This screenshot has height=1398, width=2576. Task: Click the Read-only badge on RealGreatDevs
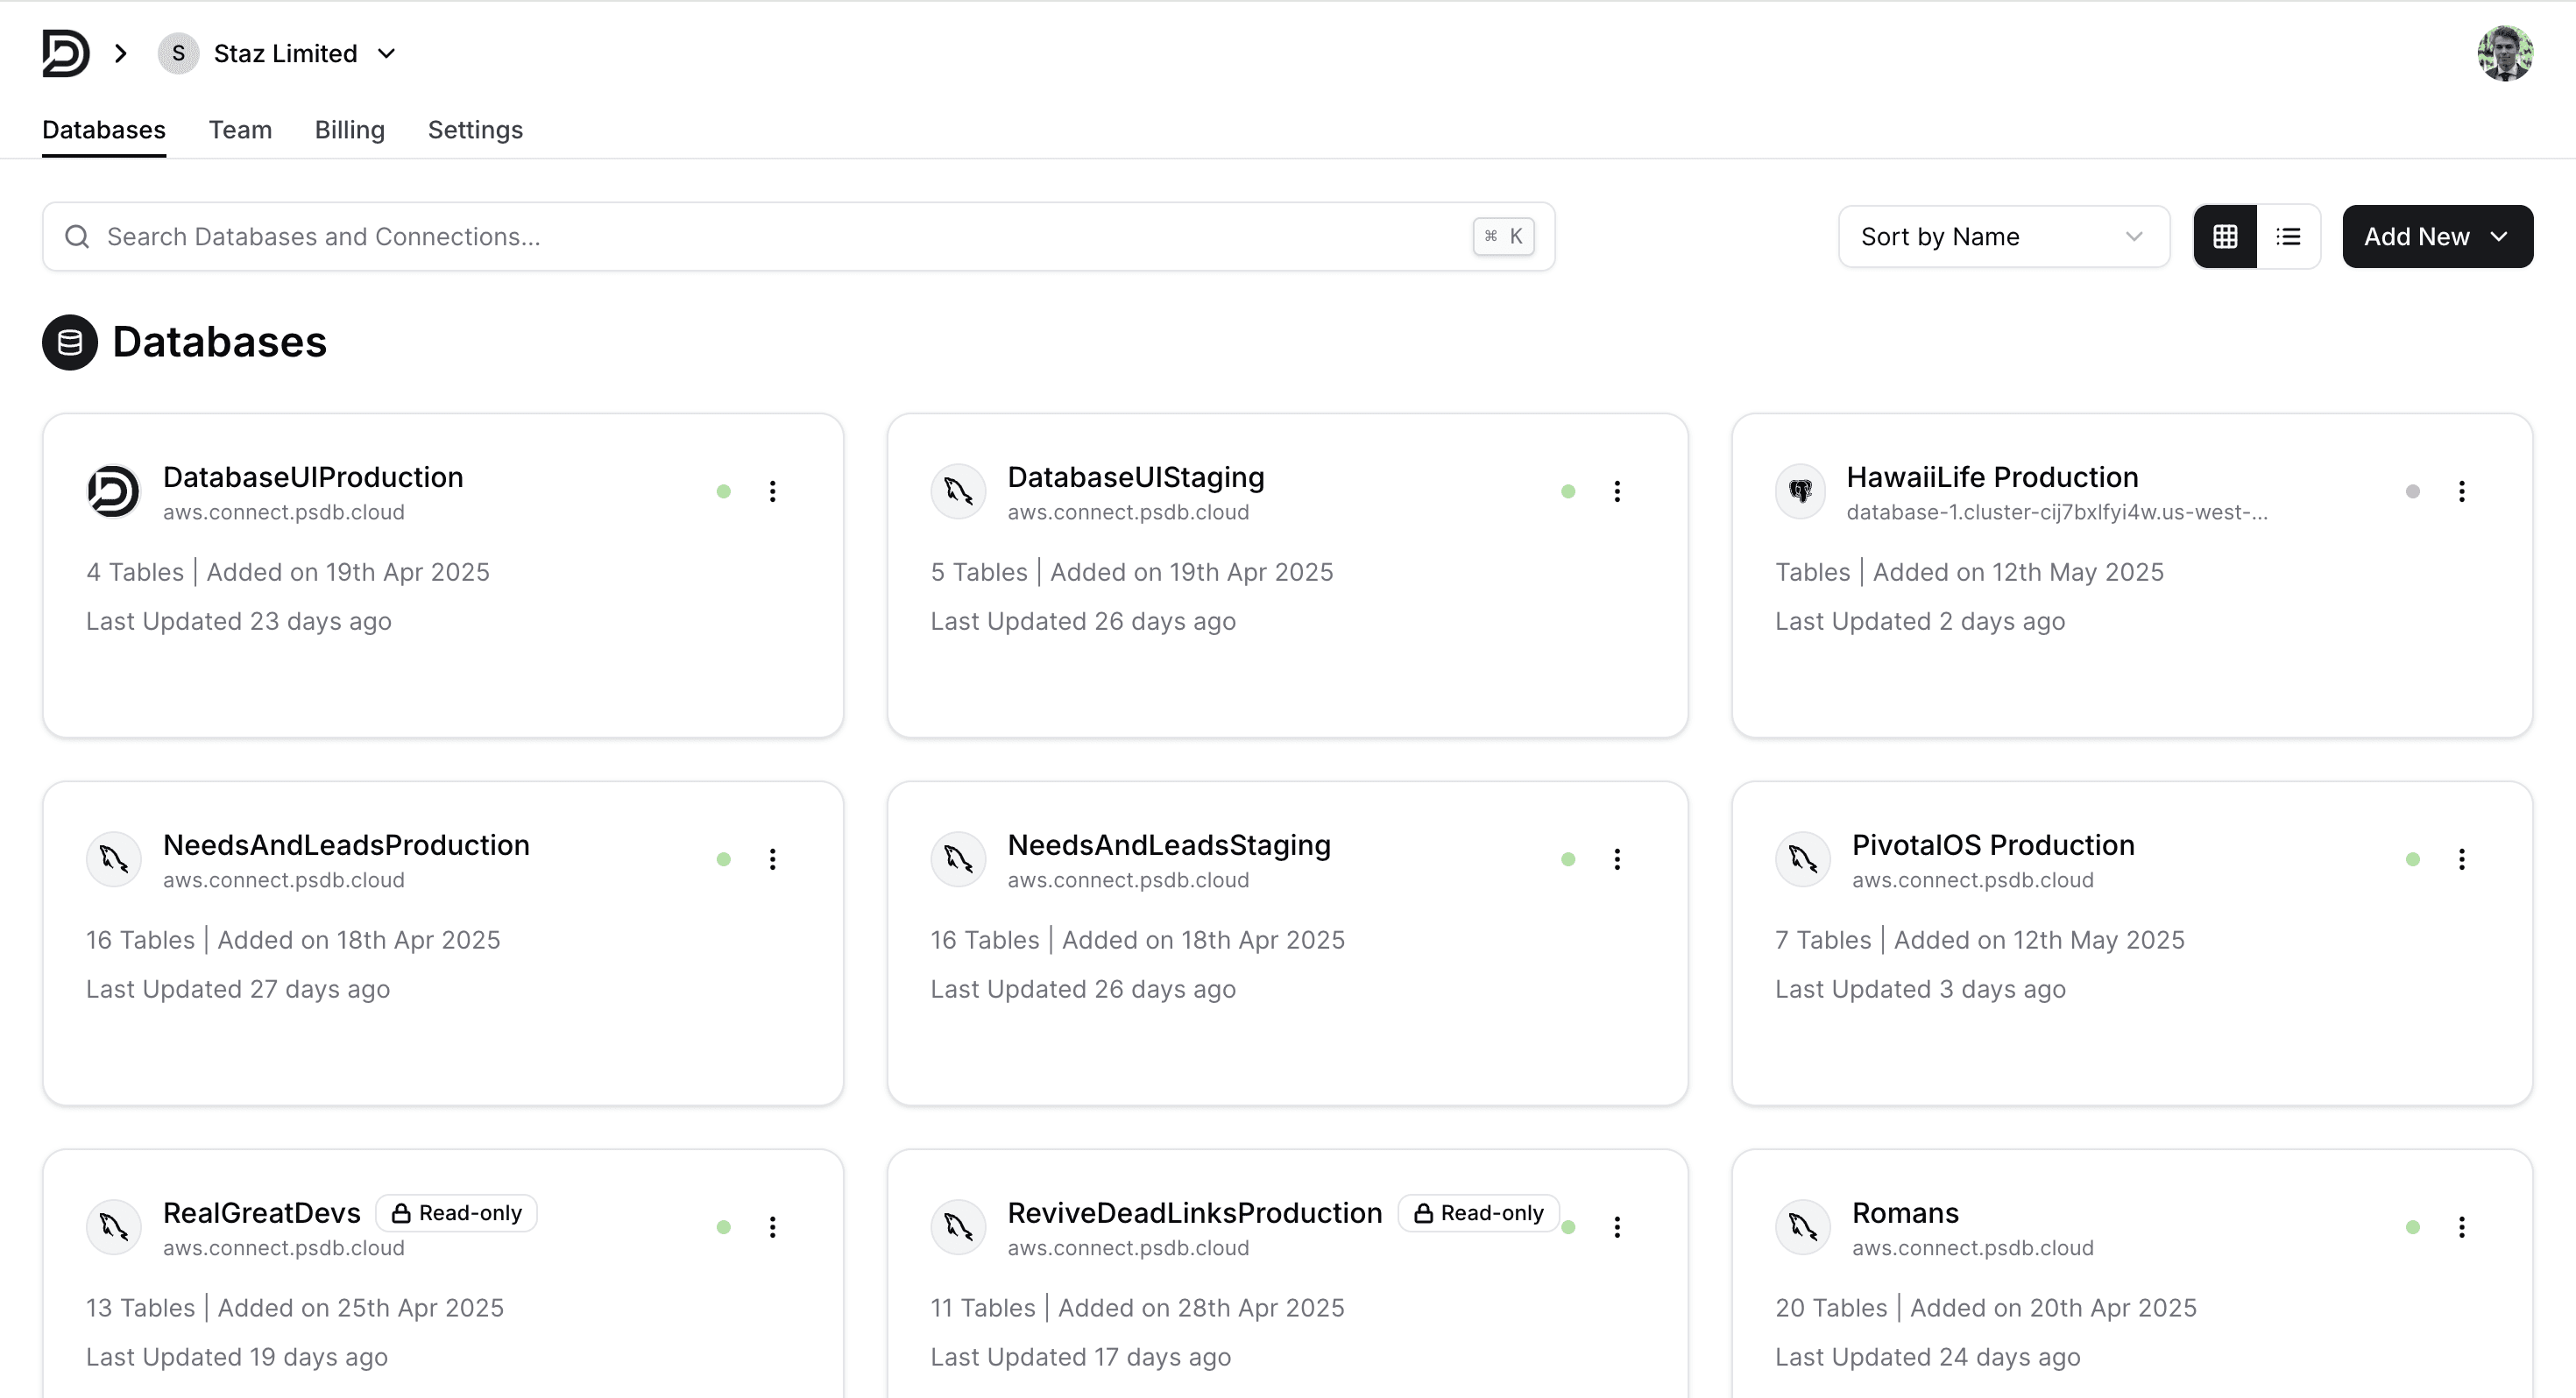tap(457, 1213)
